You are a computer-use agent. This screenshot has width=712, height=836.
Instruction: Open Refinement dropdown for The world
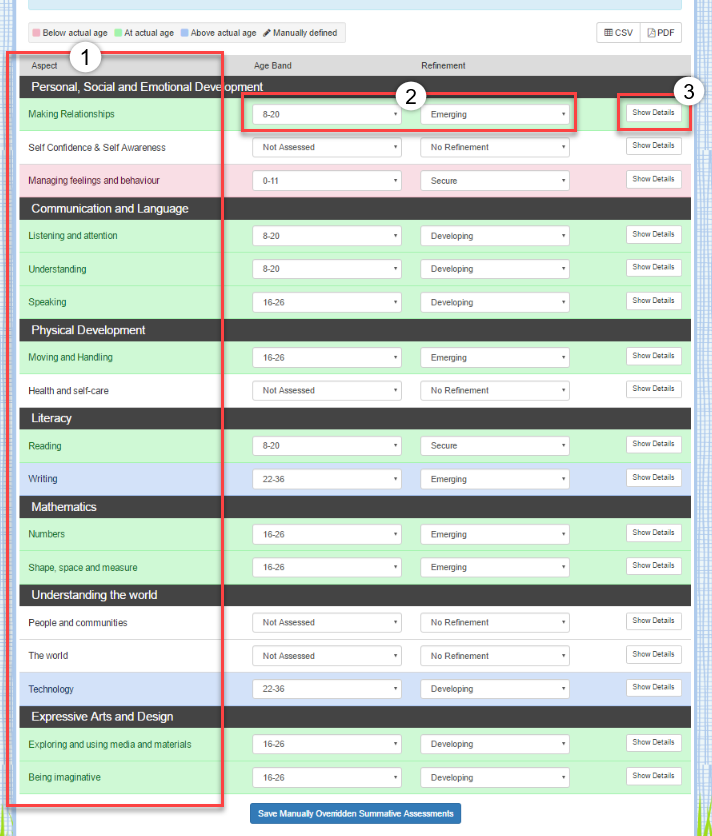[495, 656]
